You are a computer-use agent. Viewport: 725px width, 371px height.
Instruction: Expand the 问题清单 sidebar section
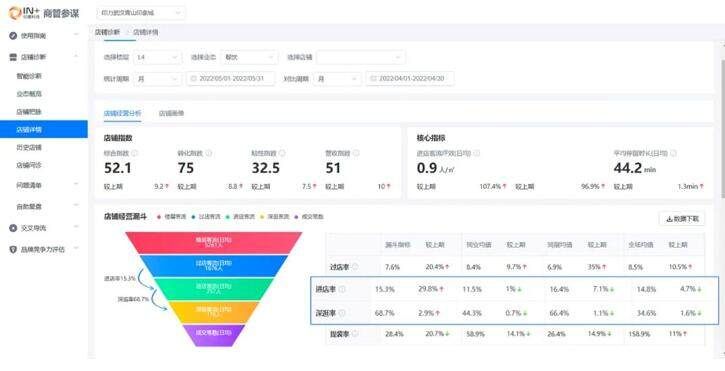(x=46, y=185)
